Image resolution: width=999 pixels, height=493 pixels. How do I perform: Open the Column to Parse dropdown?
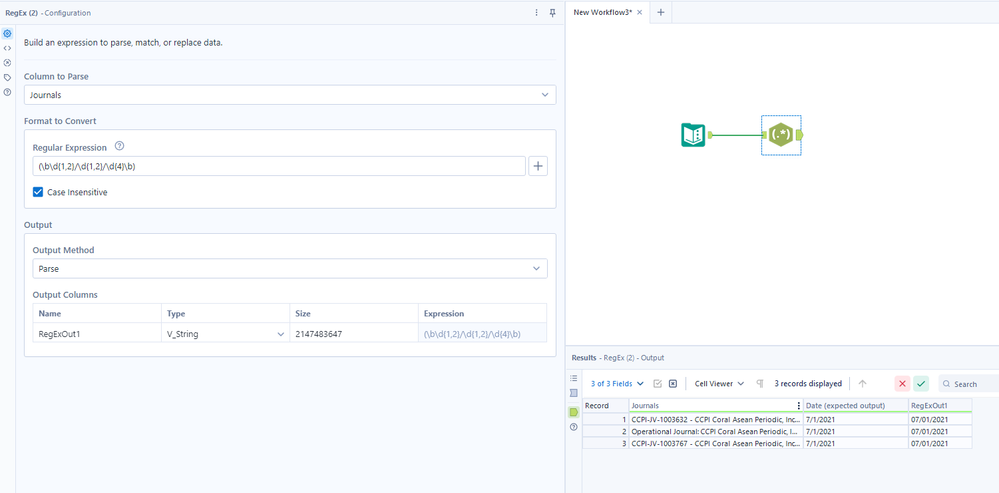(290, 95)
